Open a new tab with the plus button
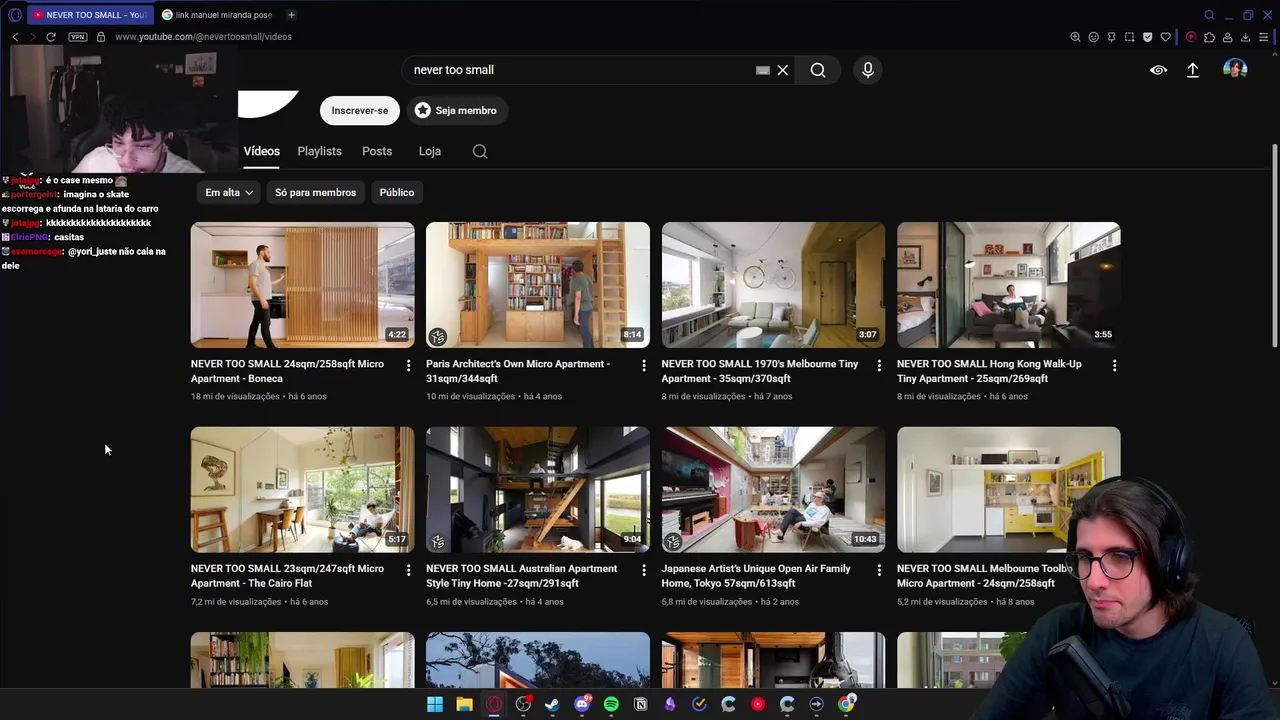The height and width of the screenshot is (720, 1280). coord(291,15)
